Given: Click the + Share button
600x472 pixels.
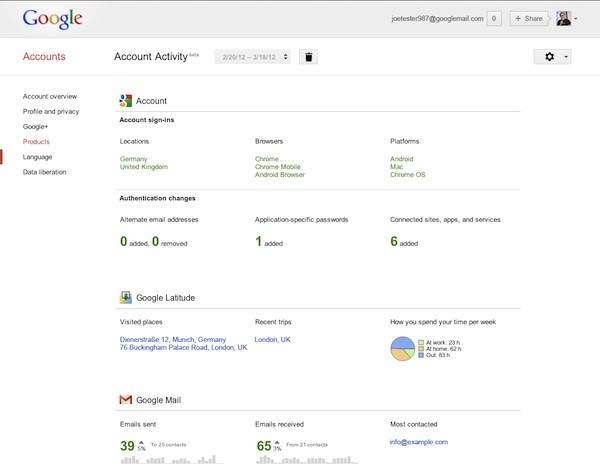Looking at the screenshot, I should pyautogui.click(x=529, y=18).
